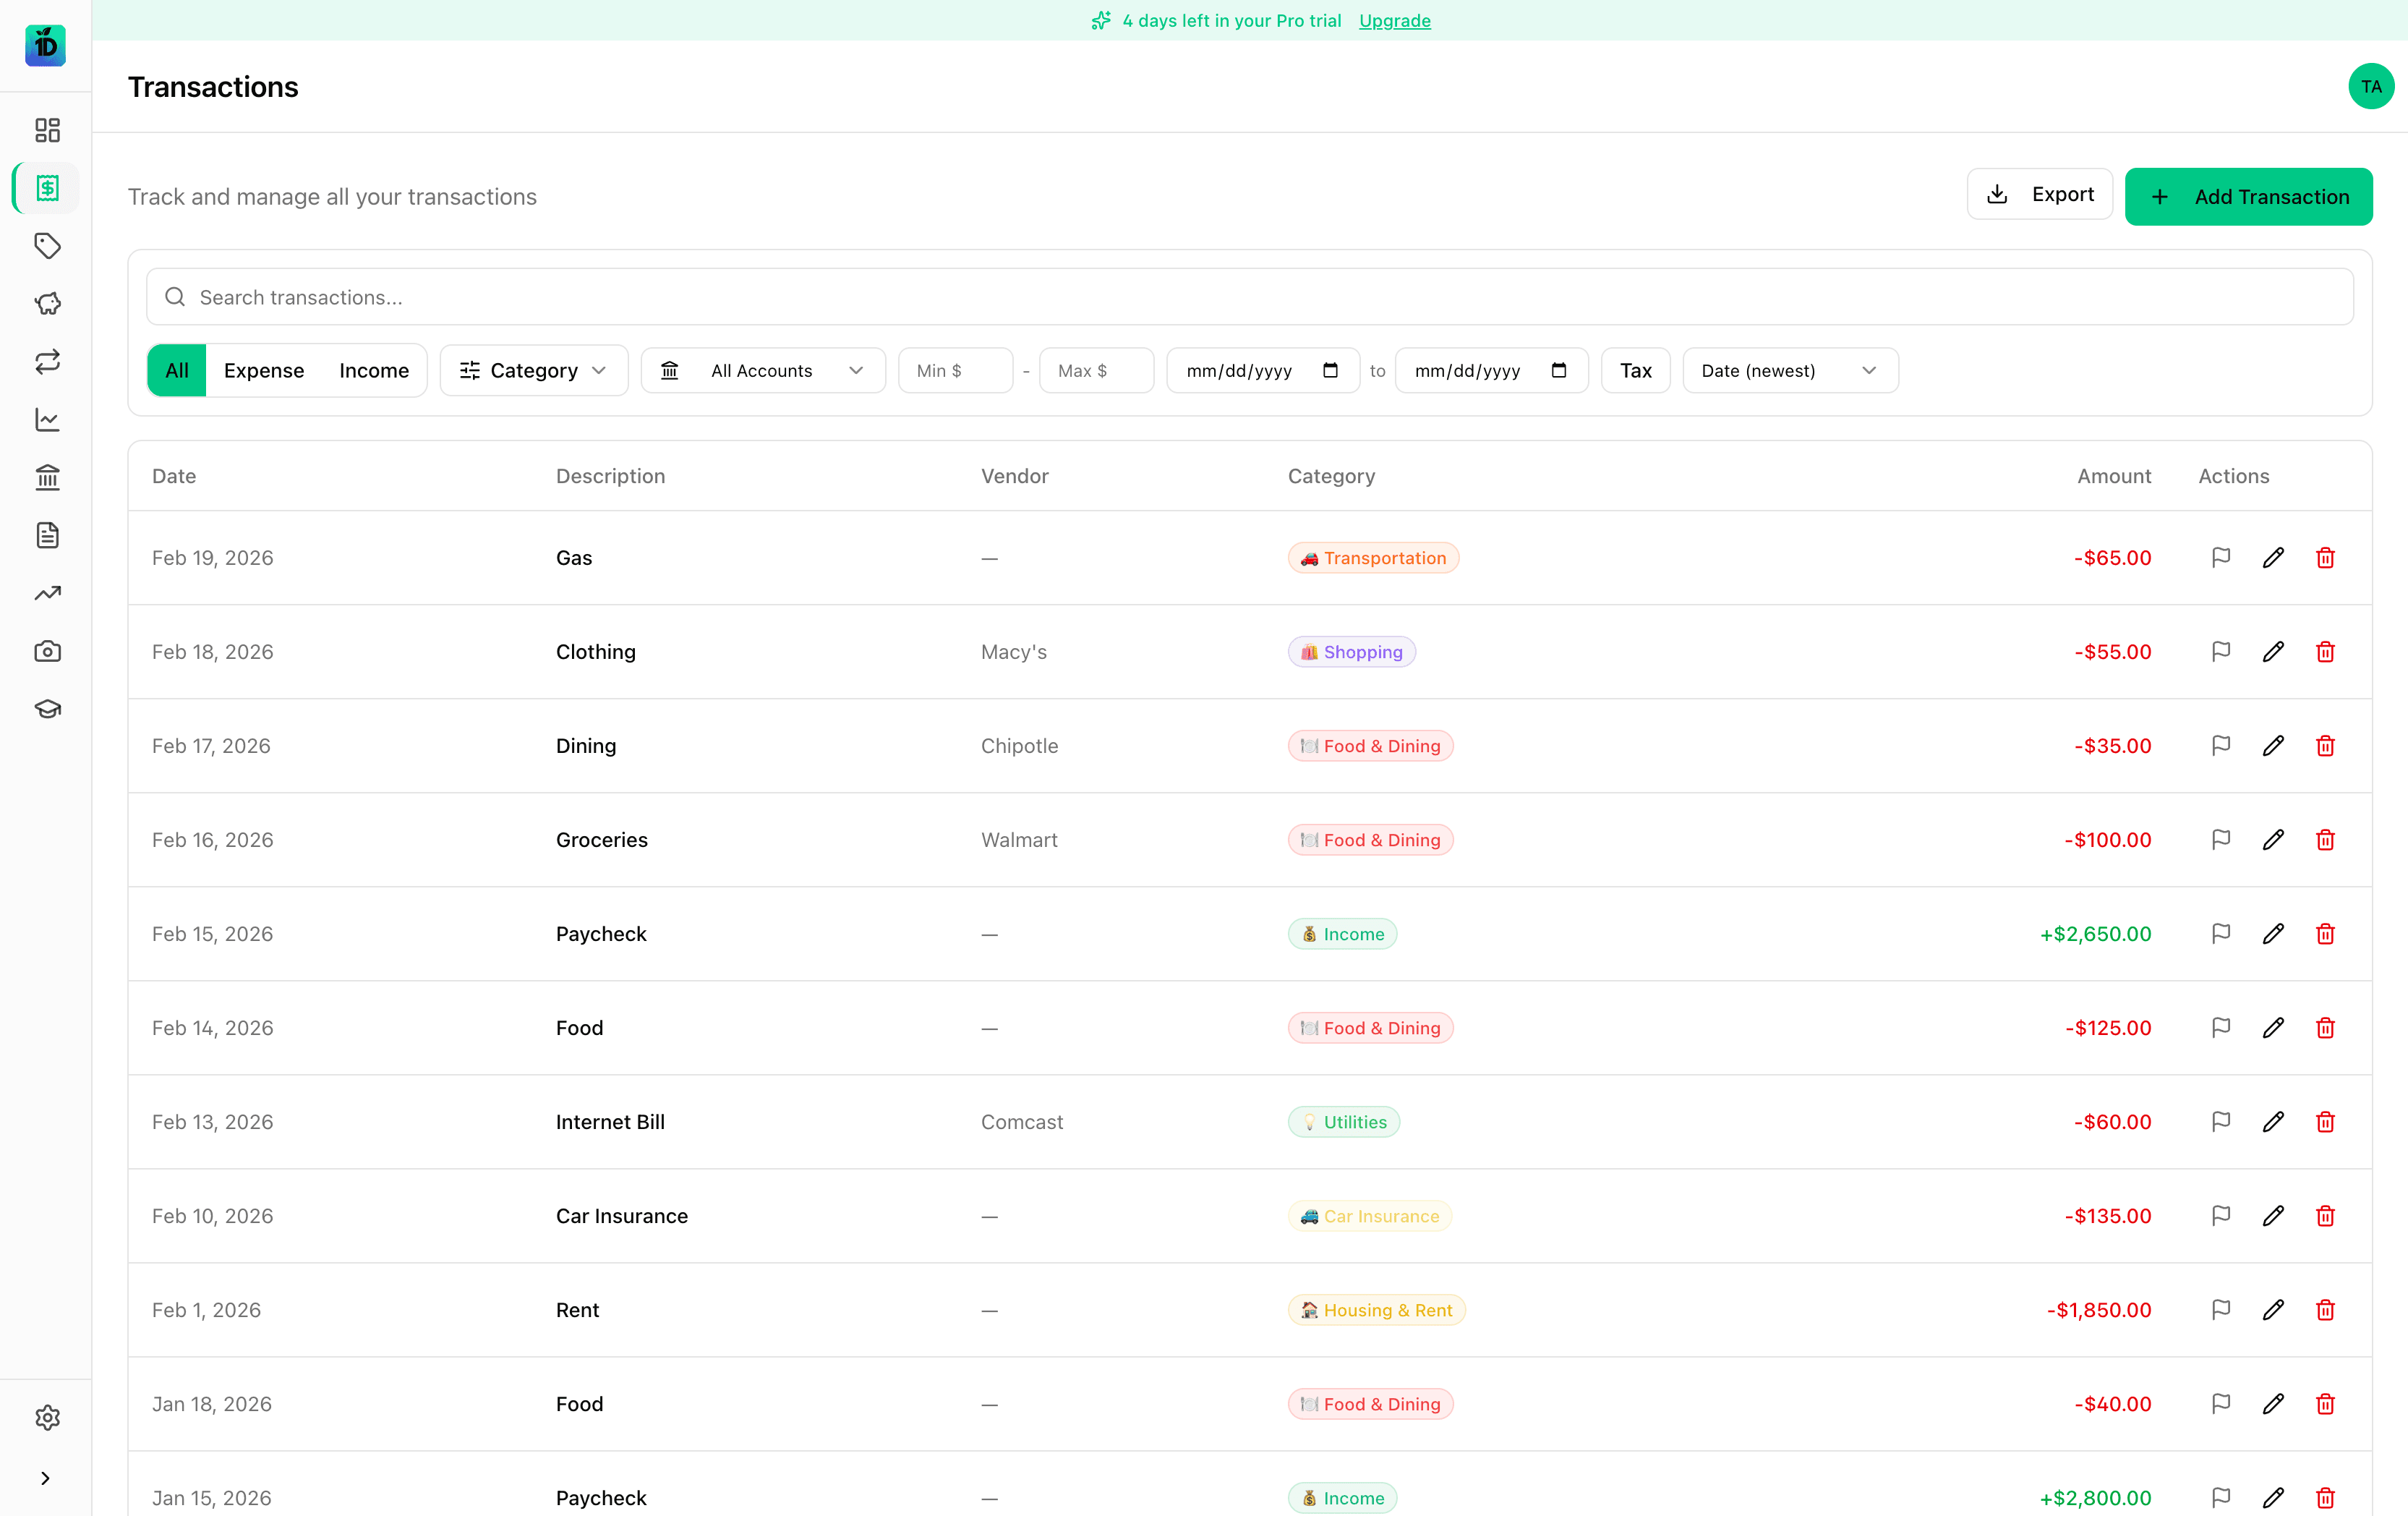Delete the Clothing transaction
2408x1516 pixels.
click(x=2325, y=651)
